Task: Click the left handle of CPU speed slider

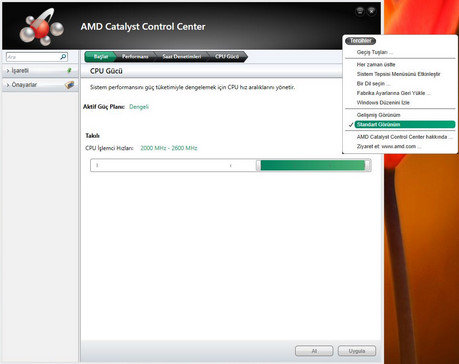Action: click(x=258, y=165)
